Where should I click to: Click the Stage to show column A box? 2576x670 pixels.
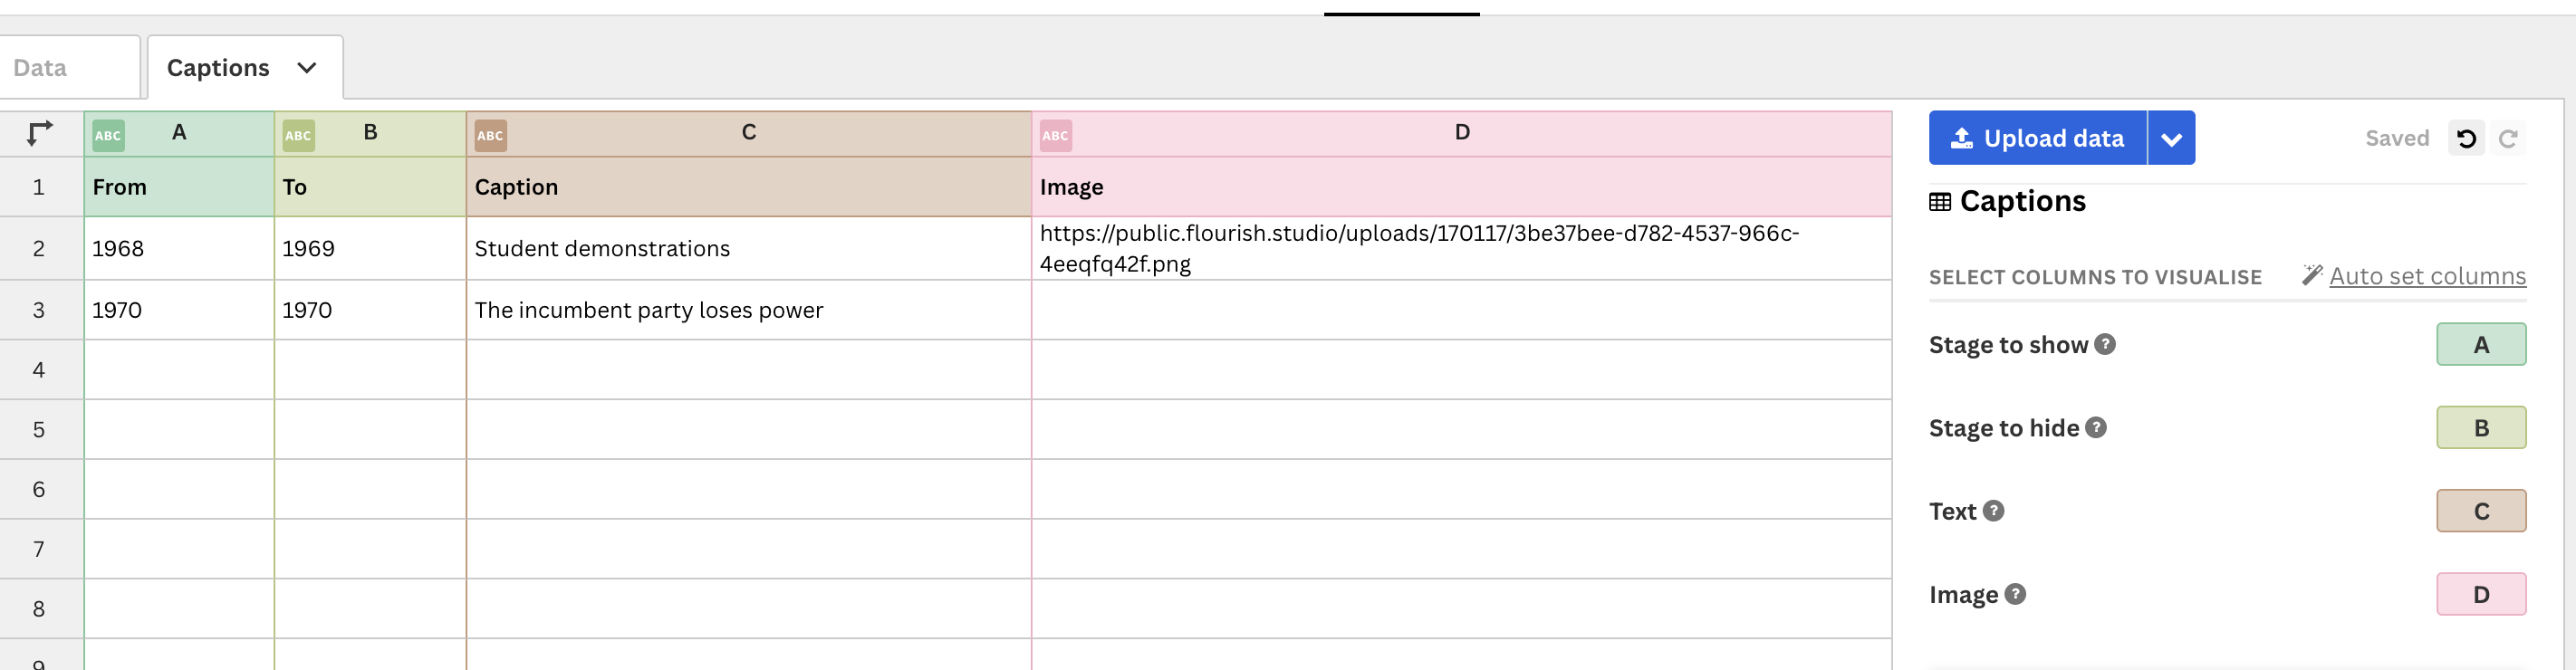click(2480, 344)
